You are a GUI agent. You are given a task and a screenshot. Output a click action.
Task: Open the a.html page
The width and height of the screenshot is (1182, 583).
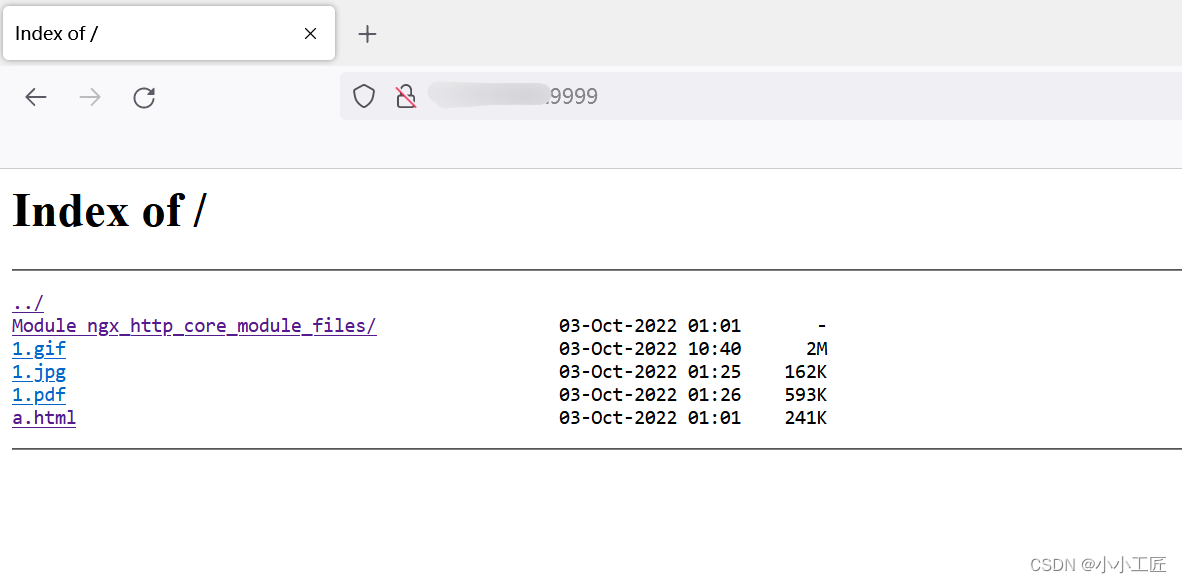[x=43, y=417]
